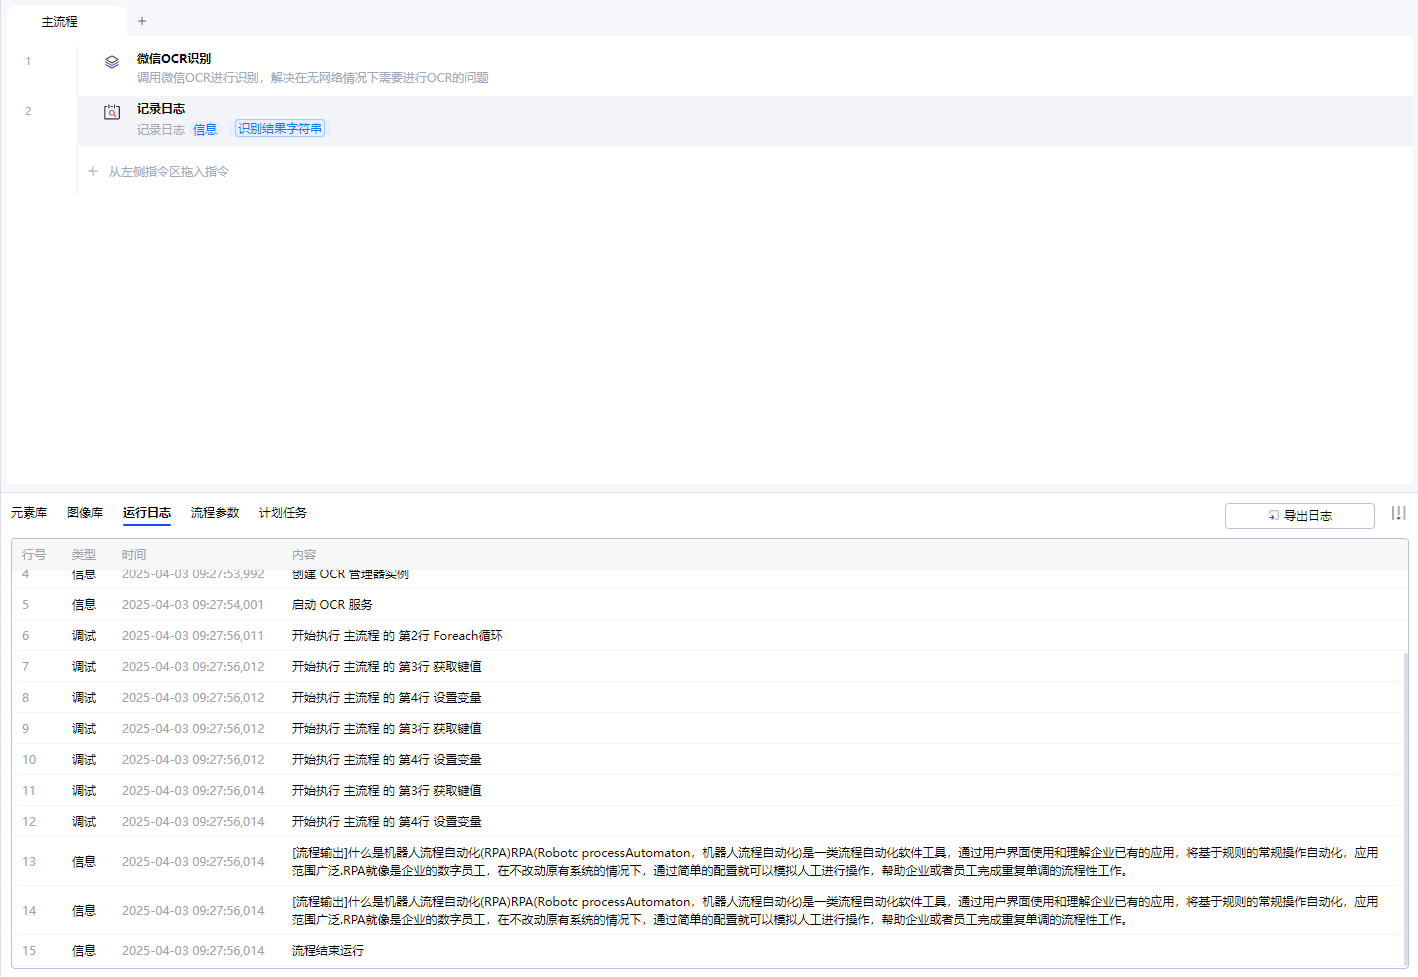Image resolution: width=1418 pixels, height=977 pixels.
Task: Select the 微信OCR识别 step title
Action: (174, 59)
